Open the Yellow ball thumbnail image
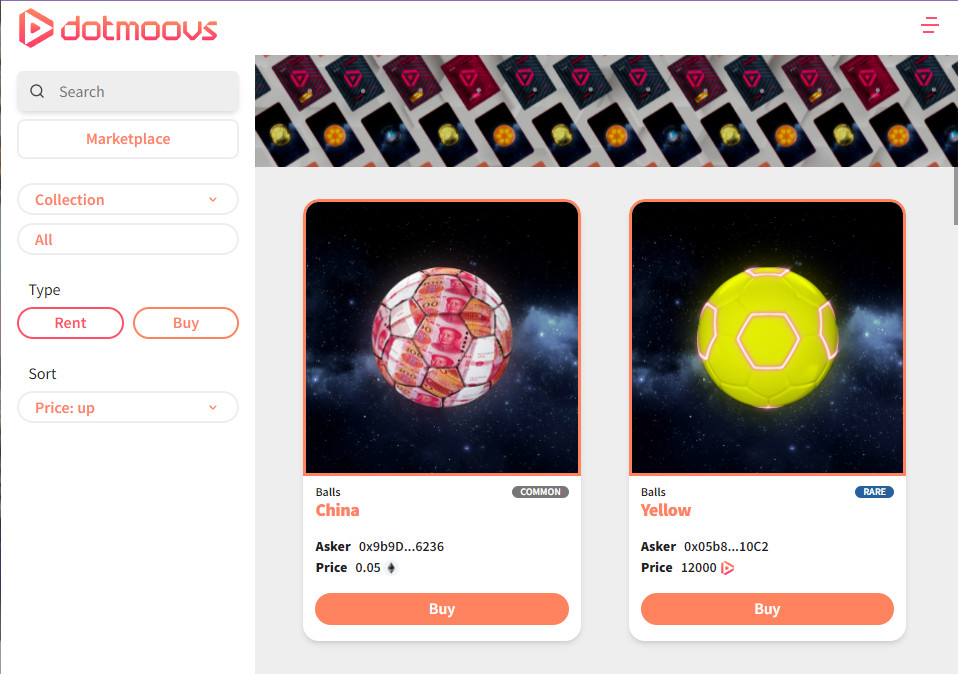Screen dimensions: 958x674 (767, 337)
